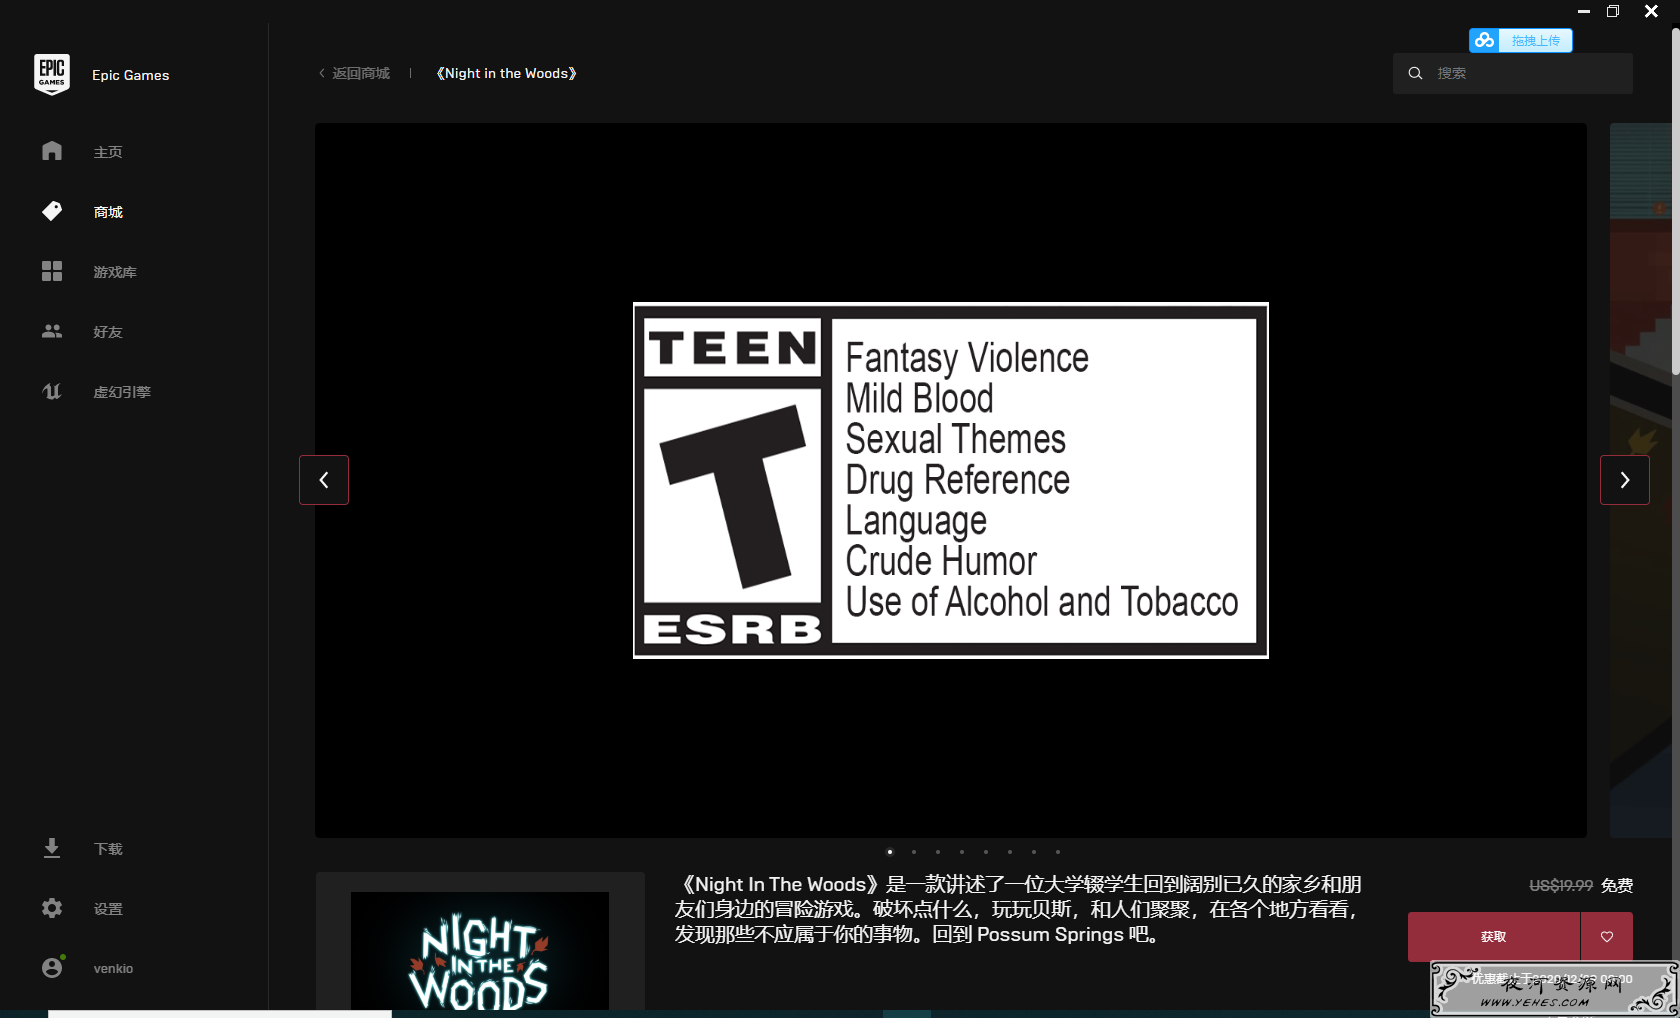This screenshot has width=1680, height=1018.
Task: Close the Epic Games launcher window
Action: (1652, 11)
